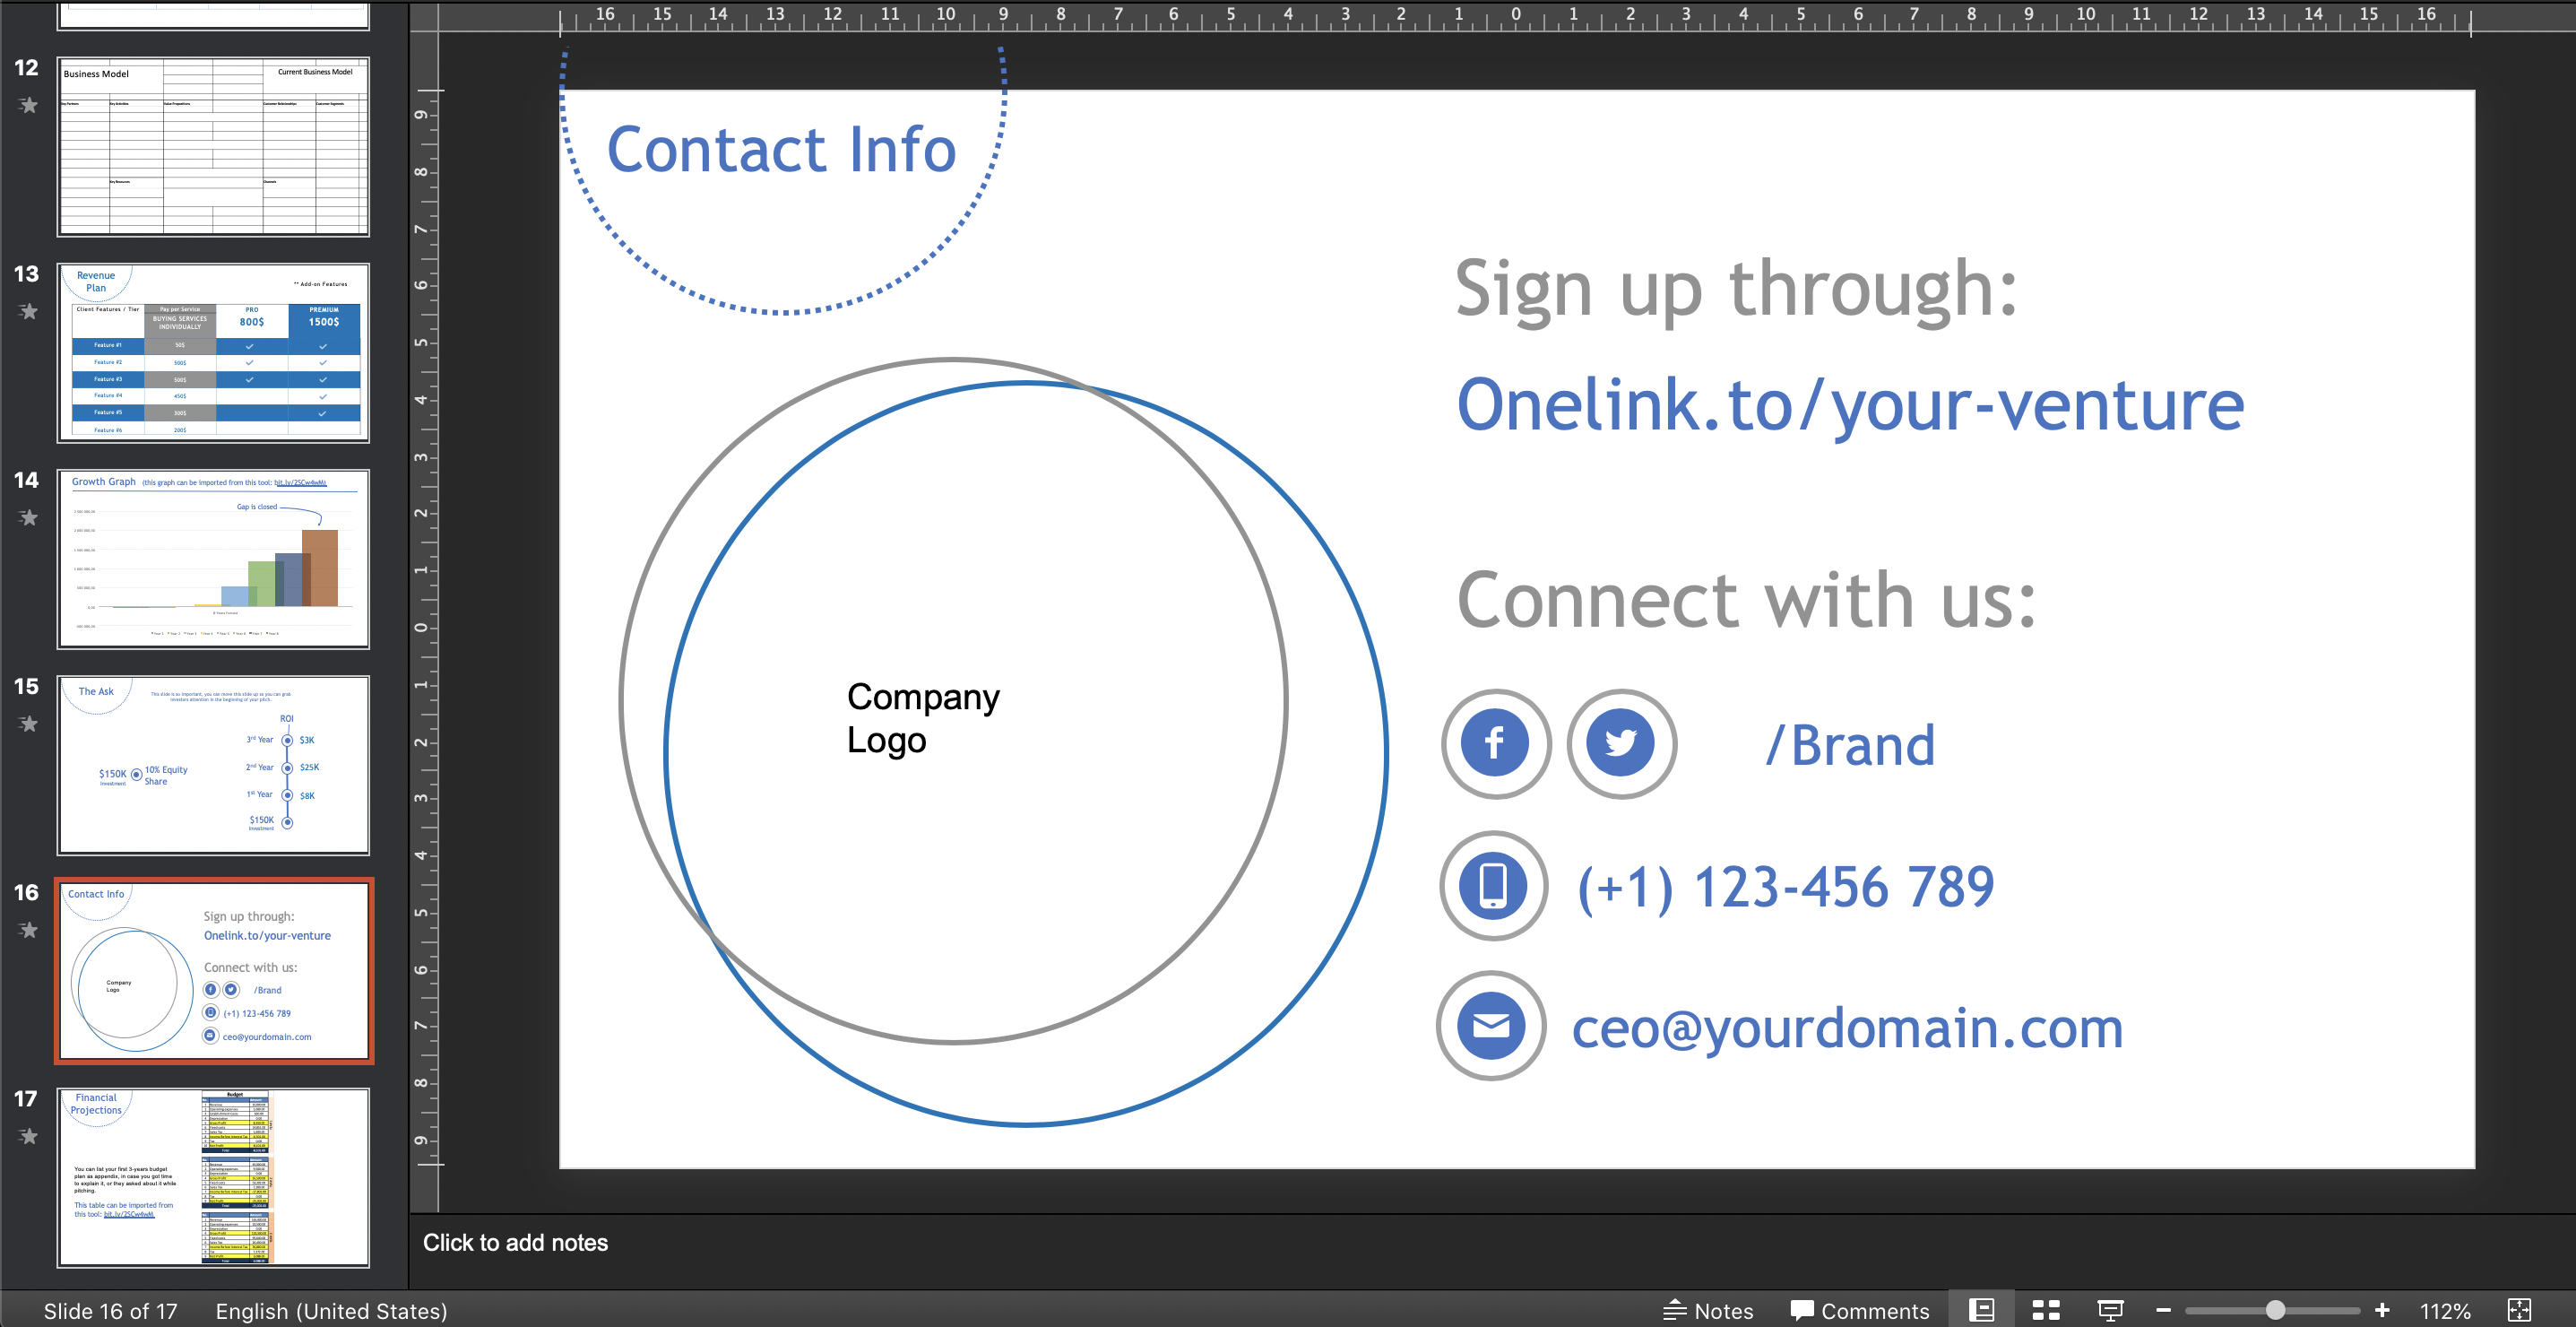Toggle the Notes pane button
This screenshot has width=2576, height=1327.
[1708, 1310]
